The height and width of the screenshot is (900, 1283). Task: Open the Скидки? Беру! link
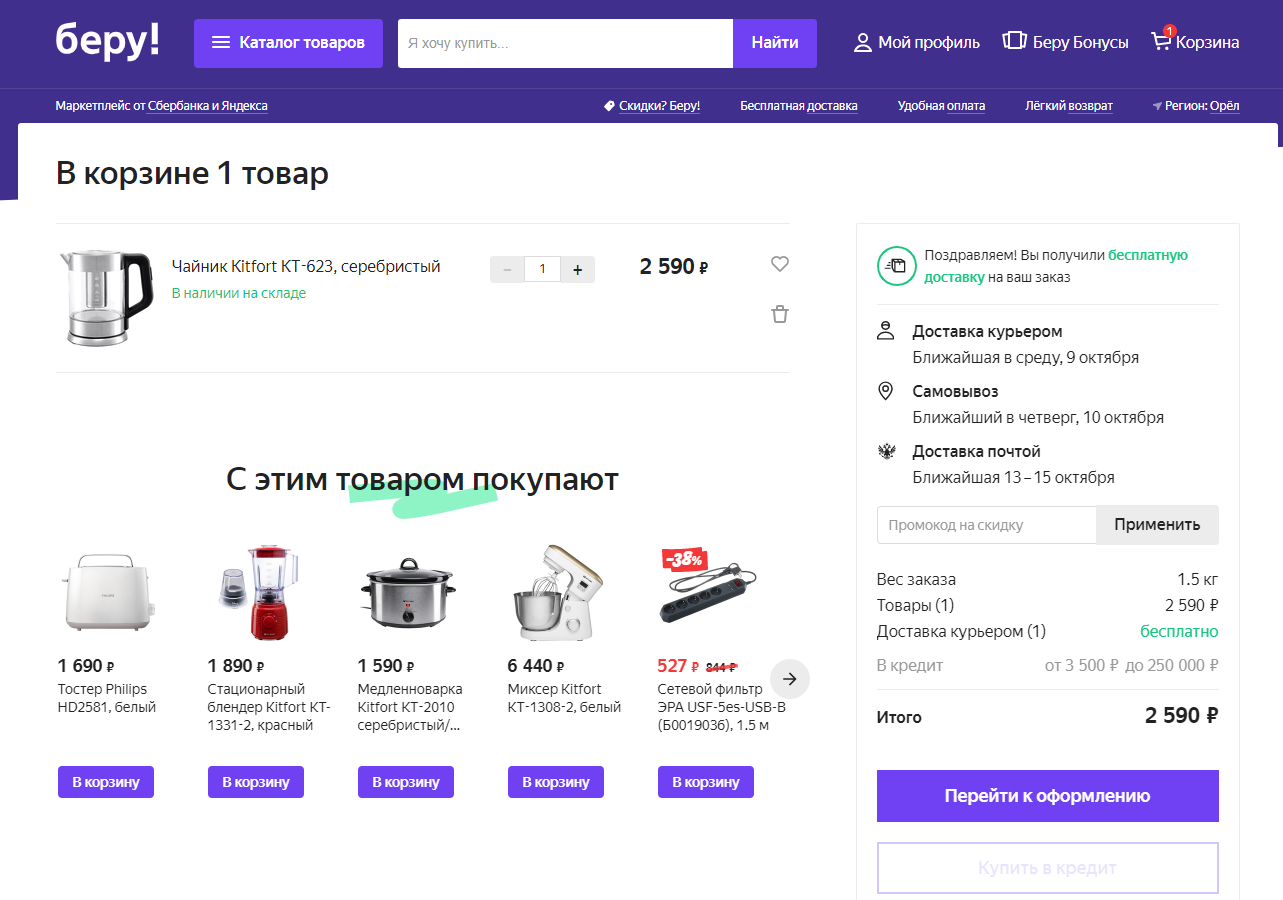(x=659, y=106)
